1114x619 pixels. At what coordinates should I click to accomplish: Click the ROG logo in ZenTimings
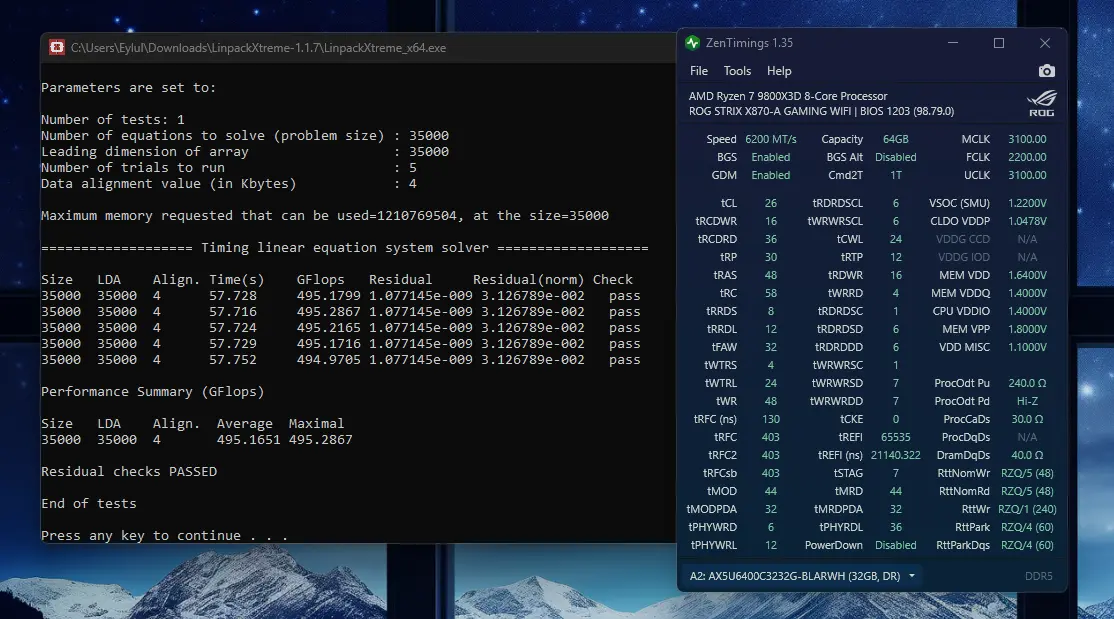pyautogui.click(x=1042, y=104)
